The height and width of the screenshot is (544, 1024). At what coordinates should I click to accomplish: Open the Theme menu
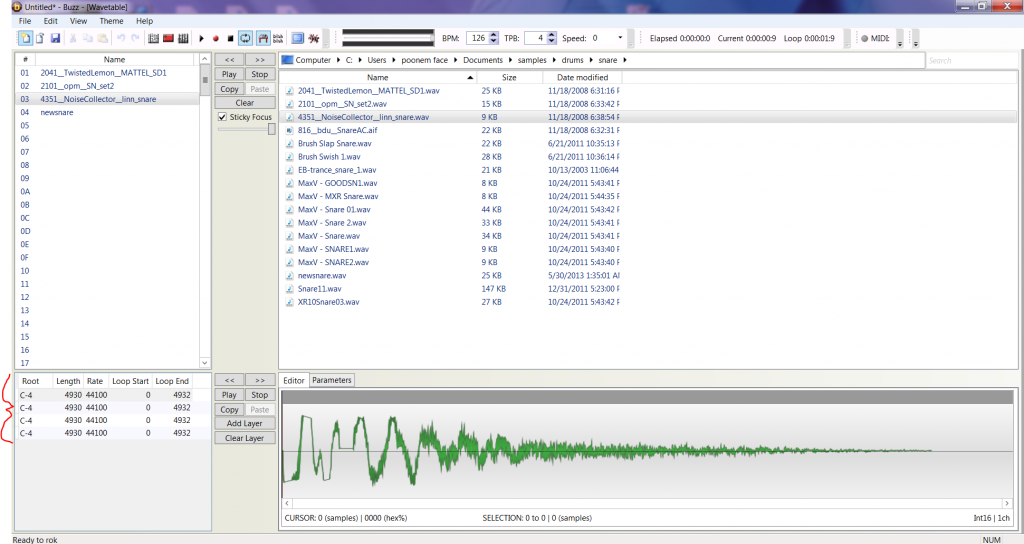point(111,21)
